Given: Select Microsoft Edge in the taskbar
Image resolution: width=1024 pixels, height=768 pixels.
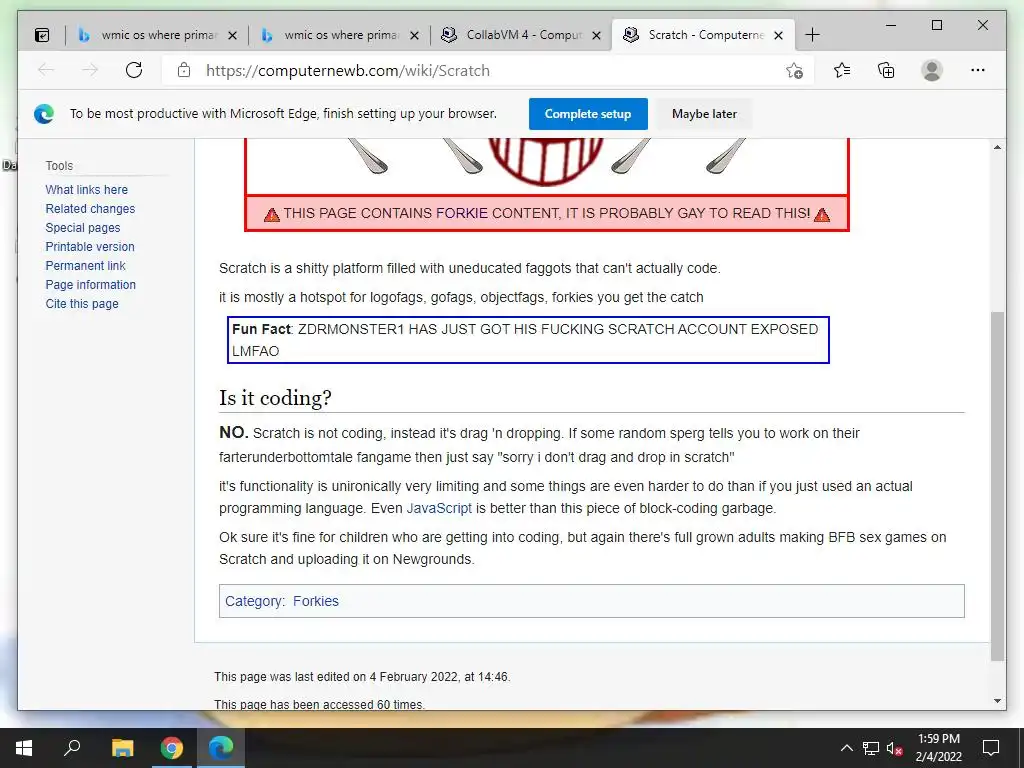Looking at the screenshot, I should coord(221,748).
